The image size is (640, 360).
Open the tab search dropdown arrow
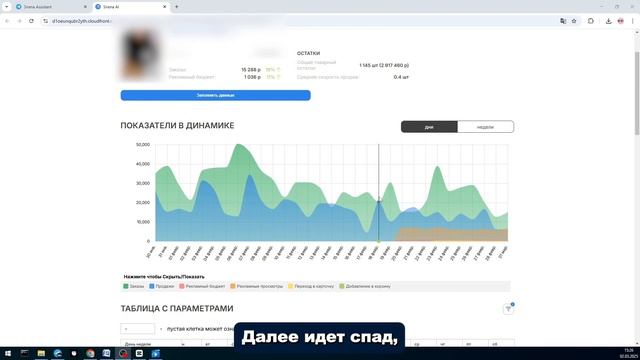pos(7,7)
